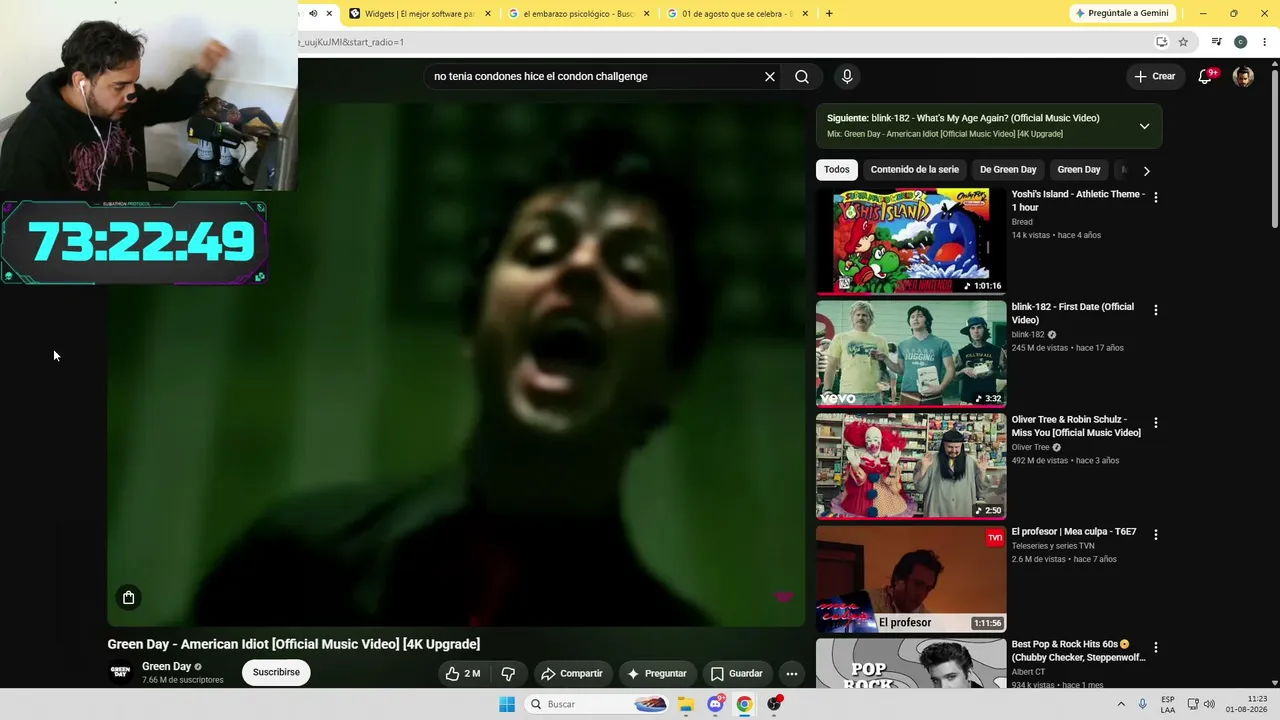The height and width of the screenshot is (720, 1280).
Task: Click the Suscribirse button
Action: (x=276, y=672)
